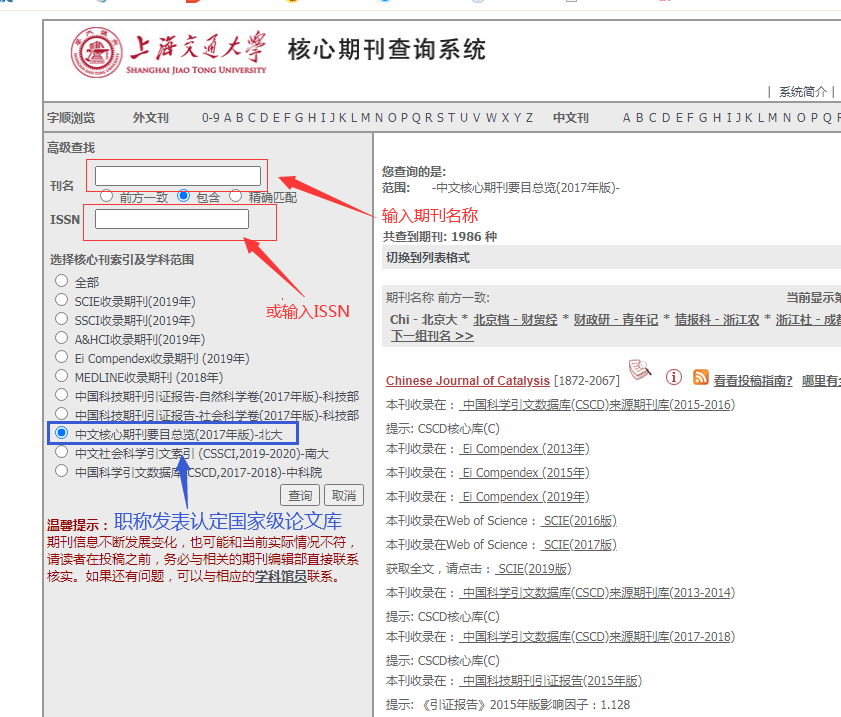Open the orange RSS feed icon
This screenshot has width=841, height=717.
pos(700,377)
